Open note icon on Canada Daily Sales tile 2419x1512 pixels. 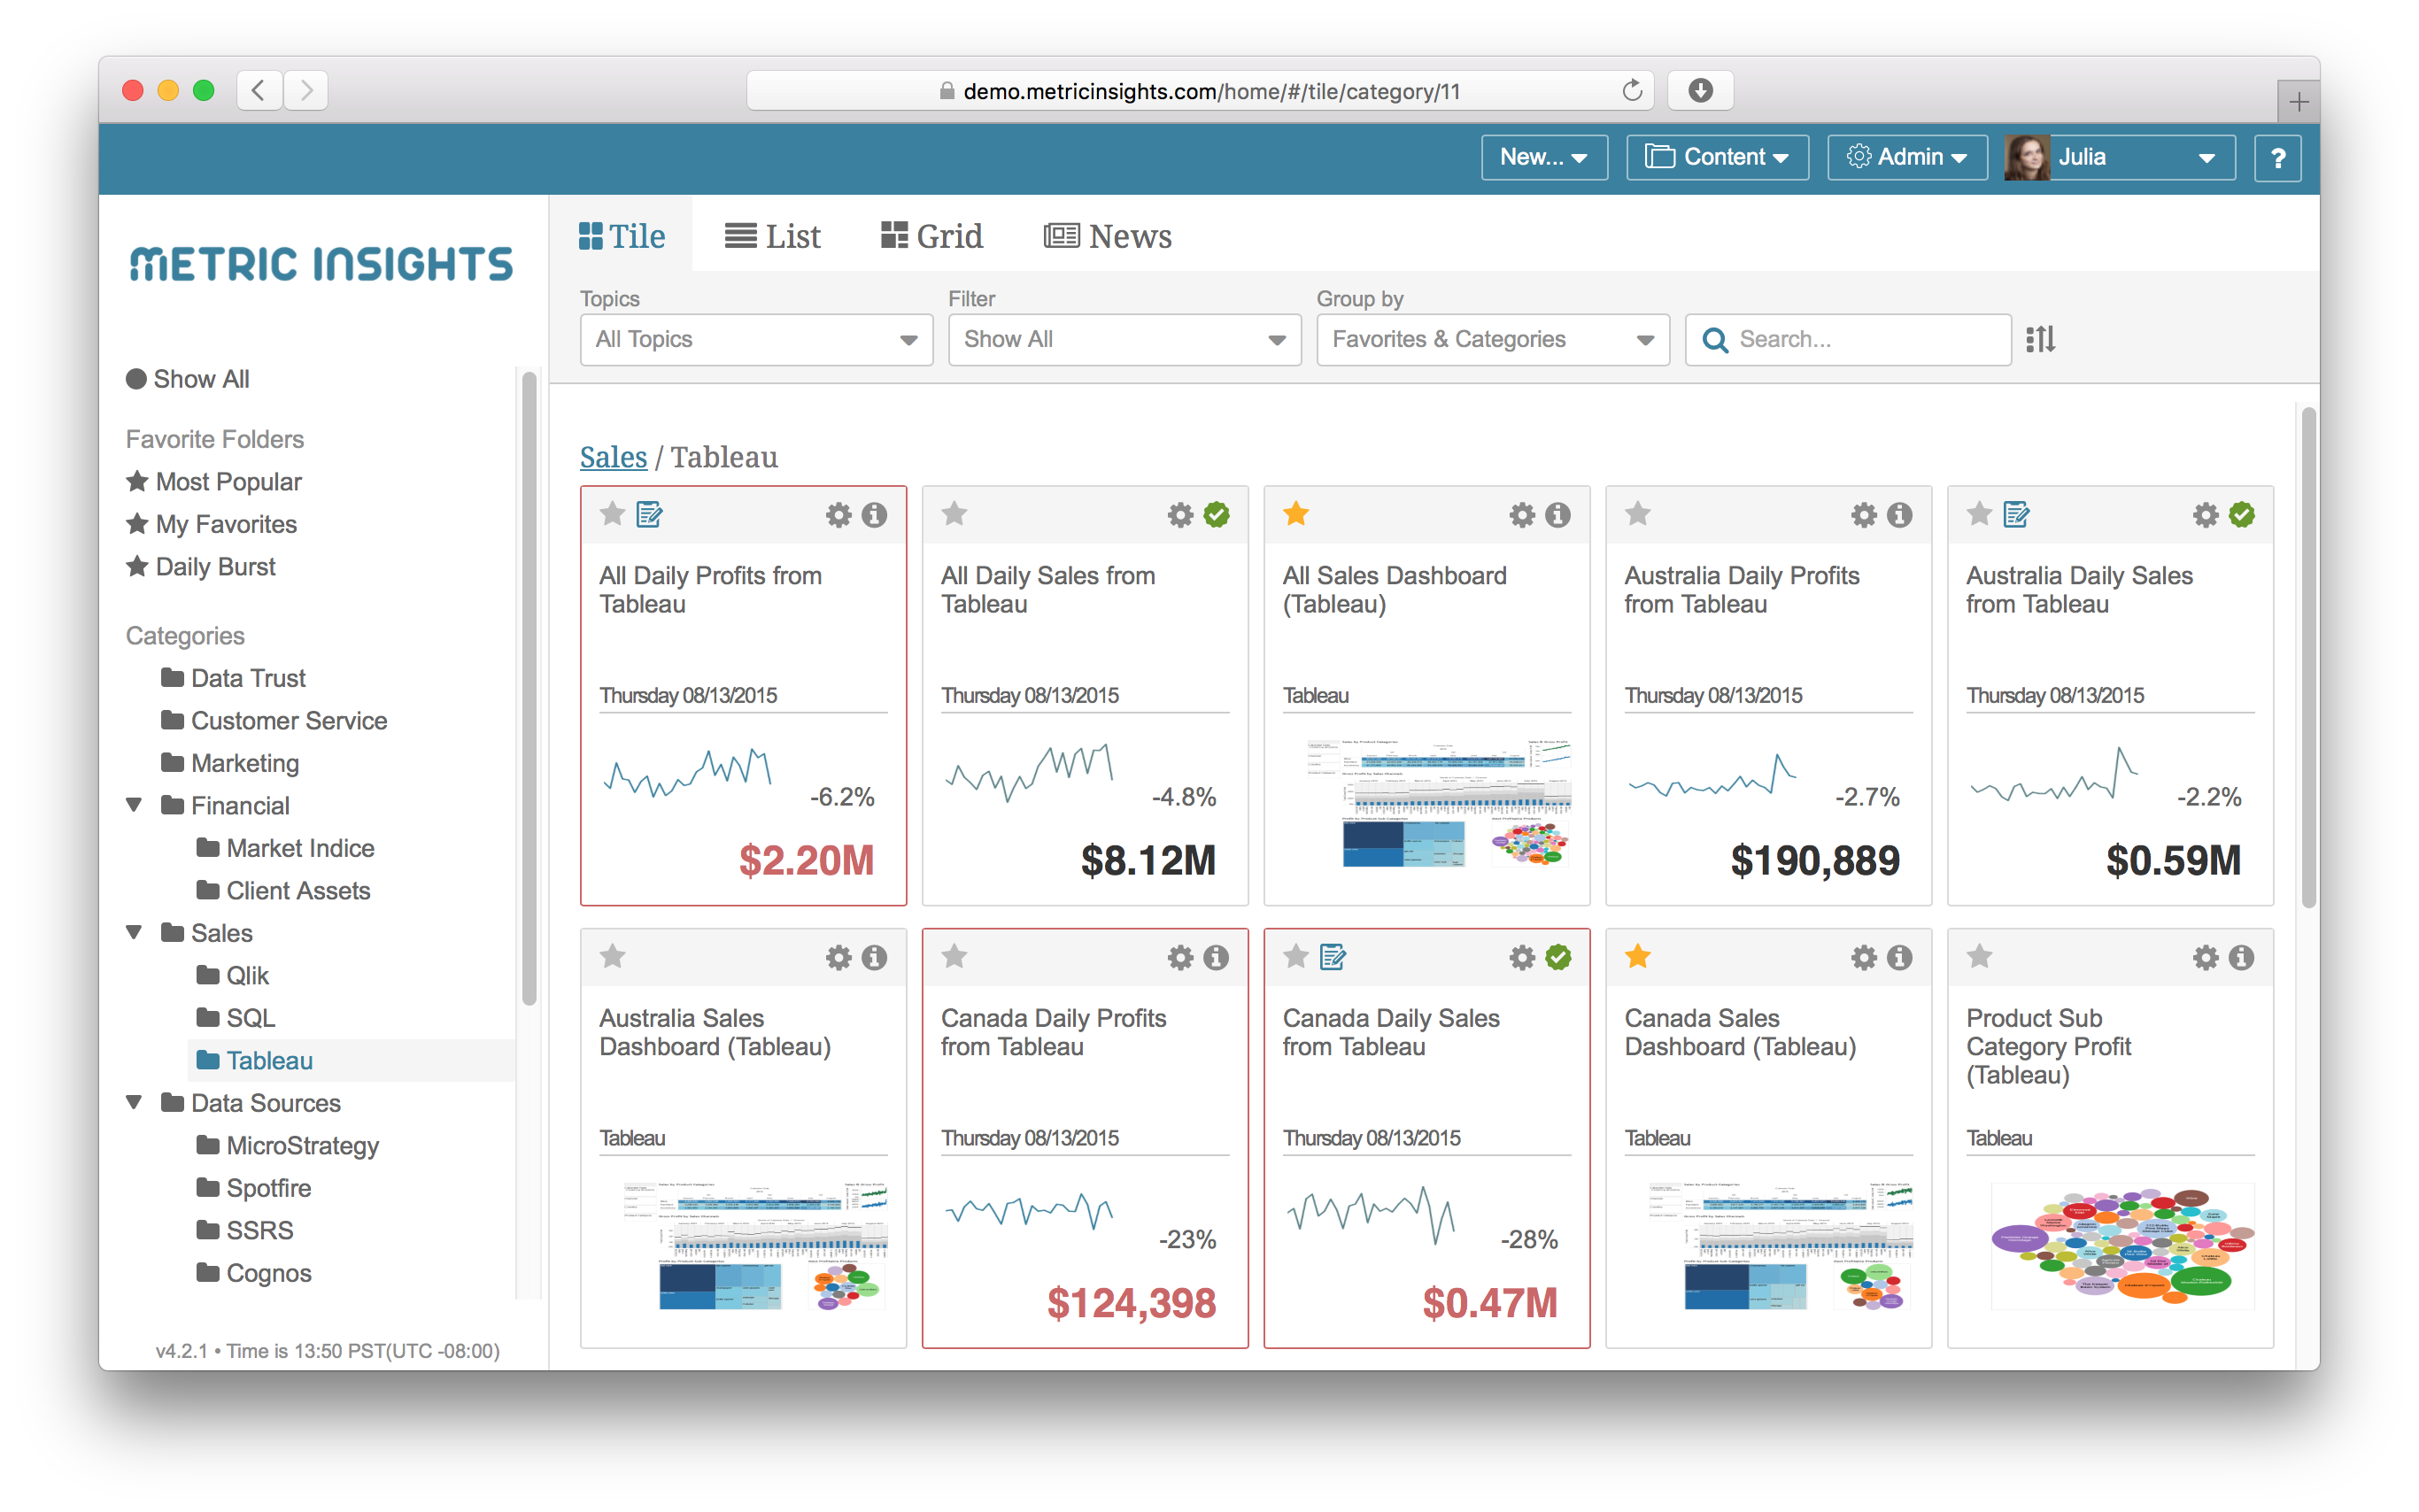[x=1333, y=958]
